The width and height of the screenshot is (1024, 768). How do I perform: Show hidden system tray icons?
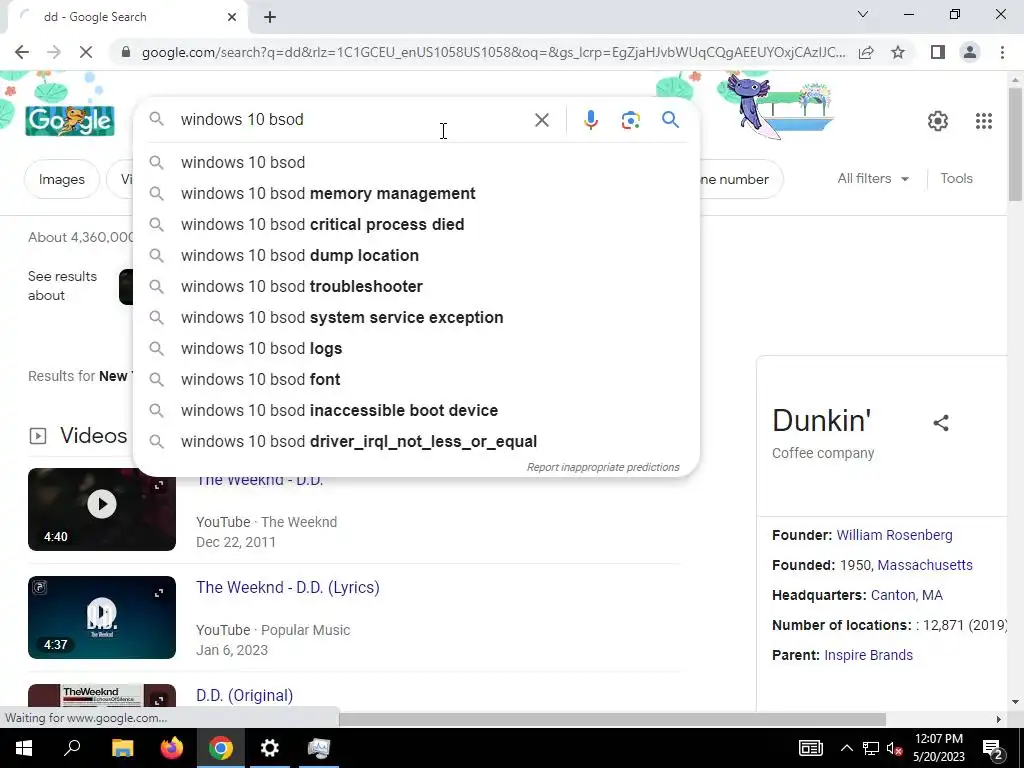click(x=846, y=748)
